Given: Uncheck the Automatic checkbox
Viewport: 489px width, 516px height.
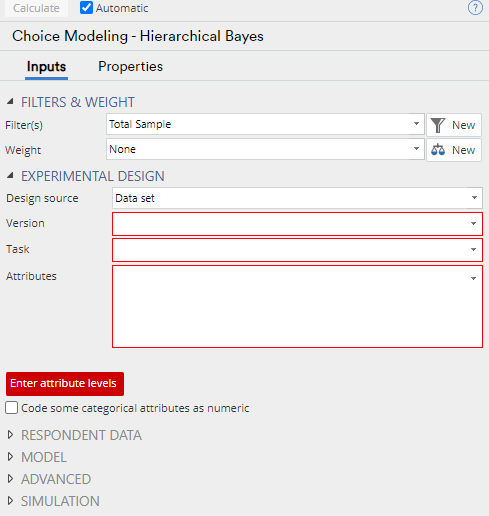Looking at the screenshot, I should coord(86,8).
